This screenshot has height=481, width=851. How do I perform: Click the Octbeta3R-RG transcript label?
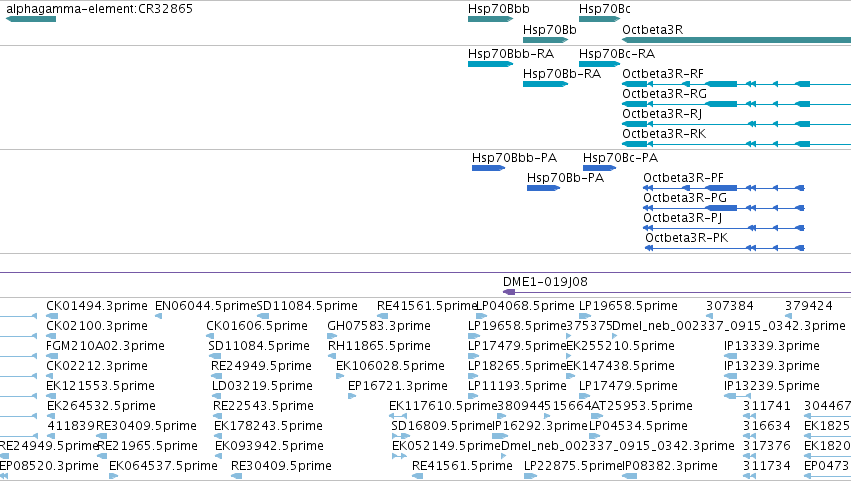pos(664,94)
